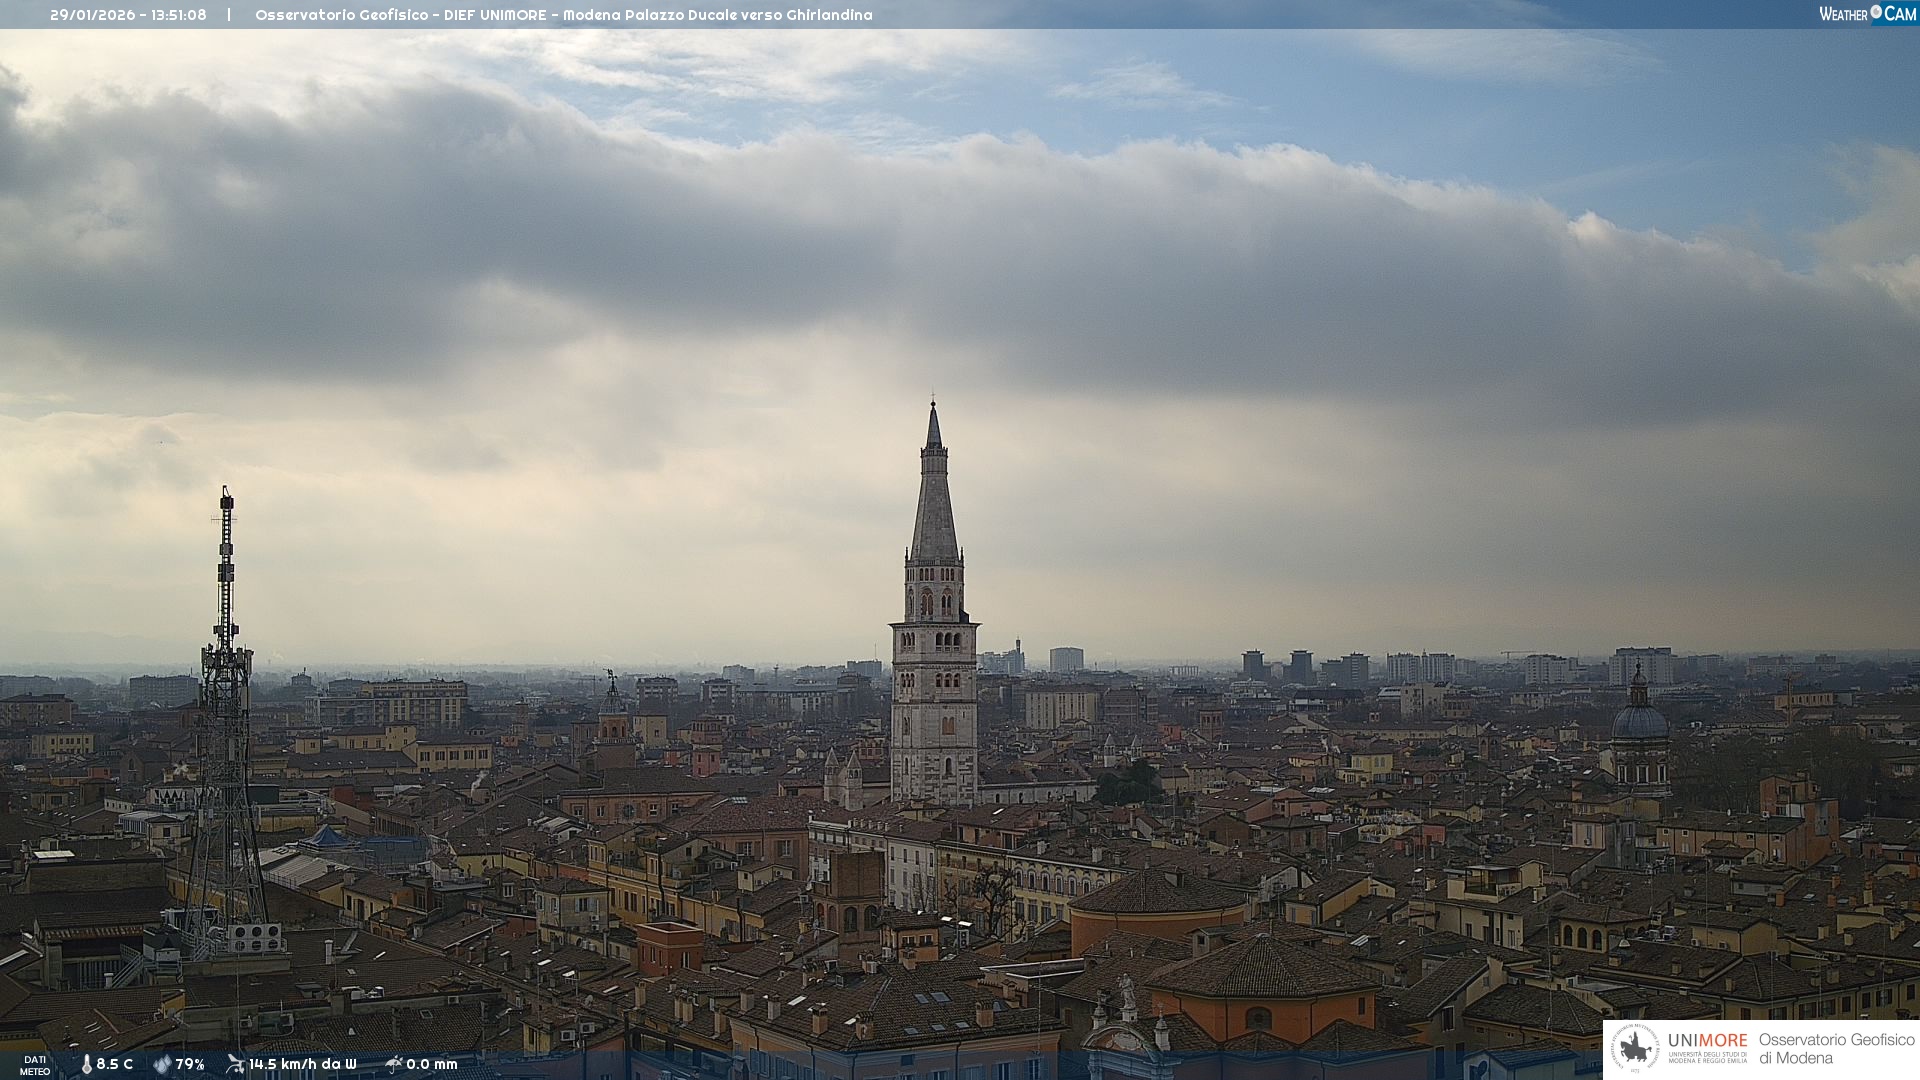Open the DATI METEO label

pyautogui.click(x=35, y=1065)
